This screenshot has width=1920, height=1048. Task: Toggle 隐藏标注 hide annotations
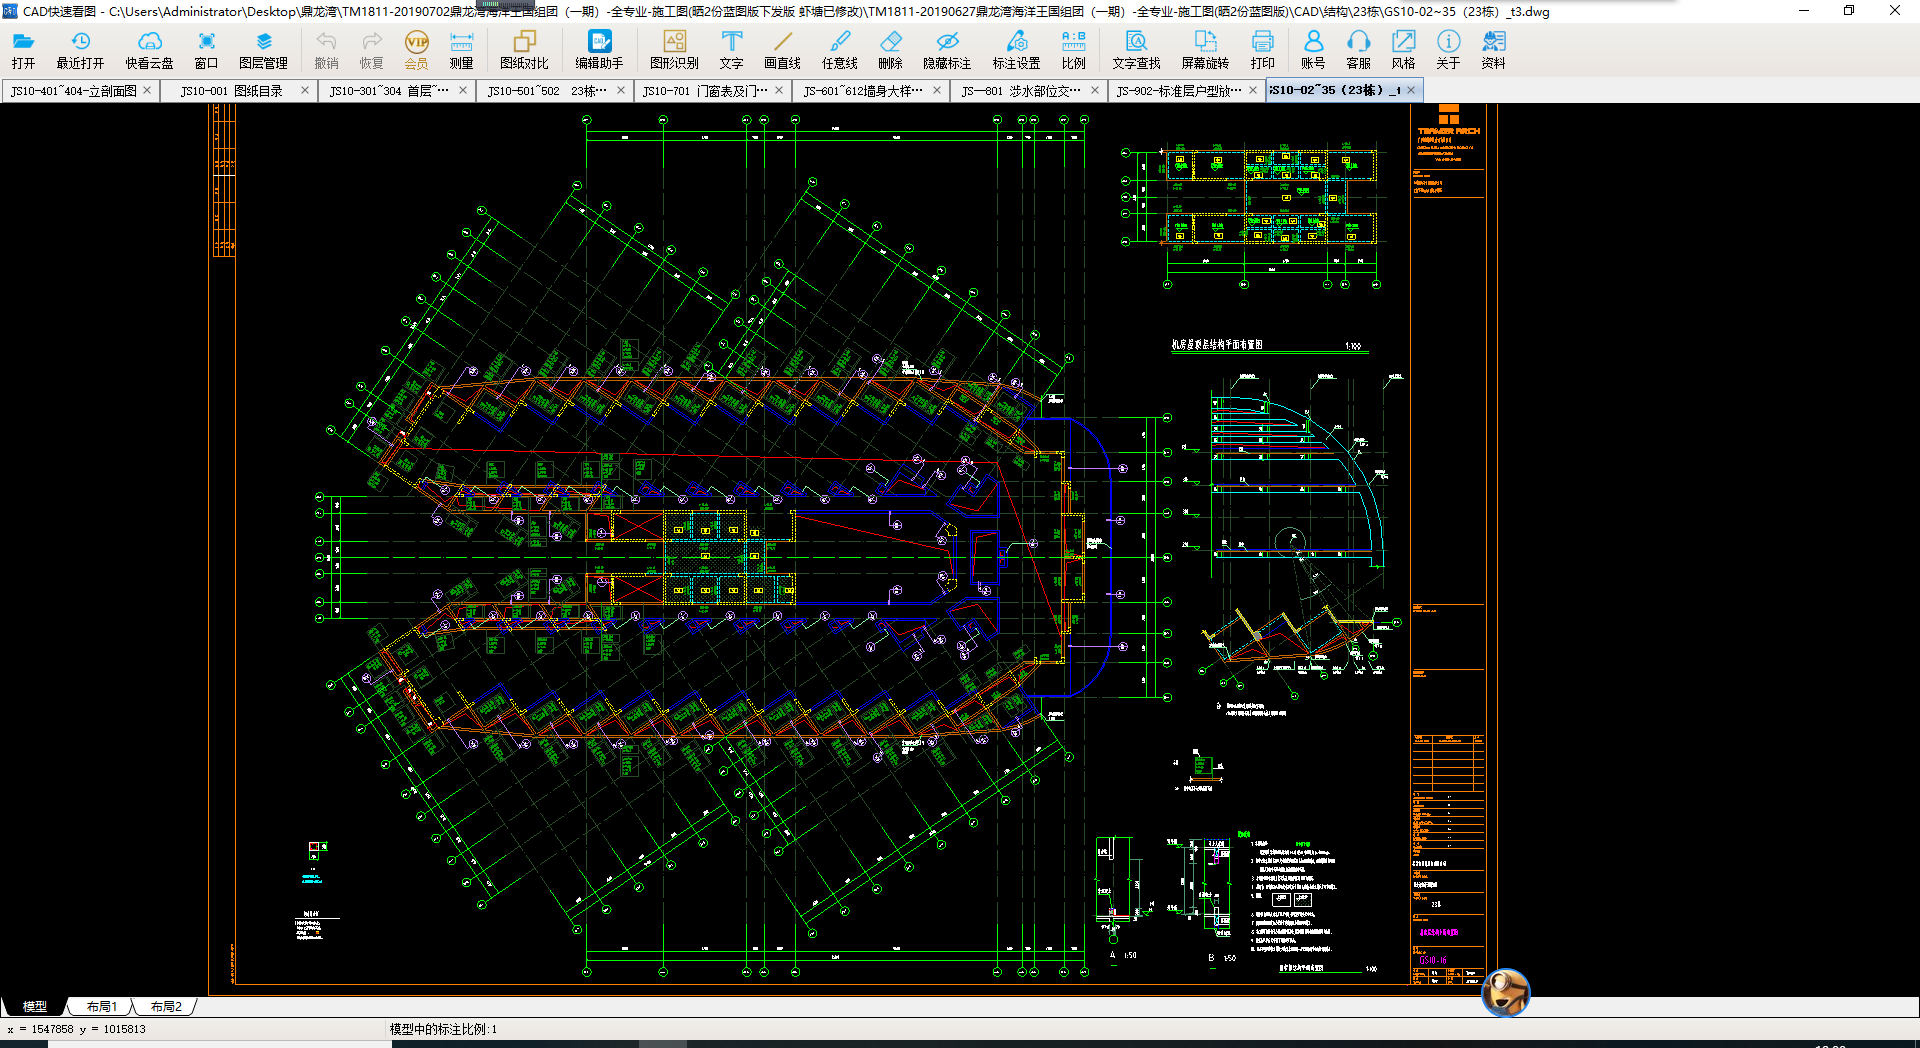(947, 50)
